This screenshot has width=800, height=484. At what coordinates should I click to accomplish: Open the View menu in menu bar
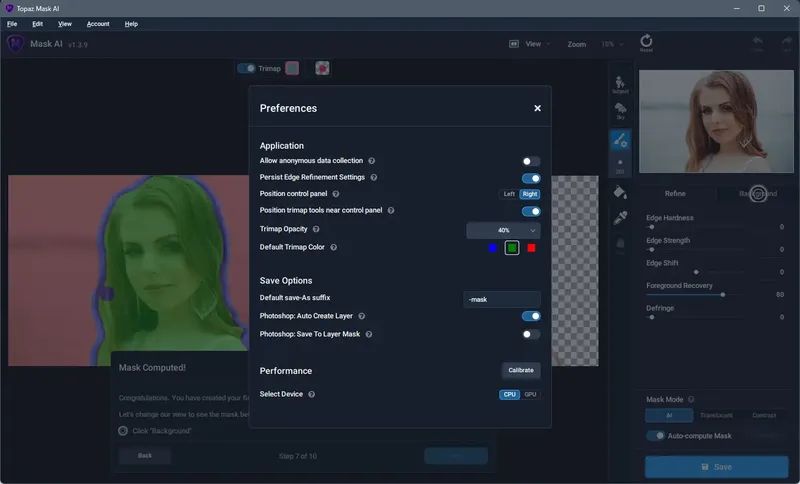click(65, 24)
